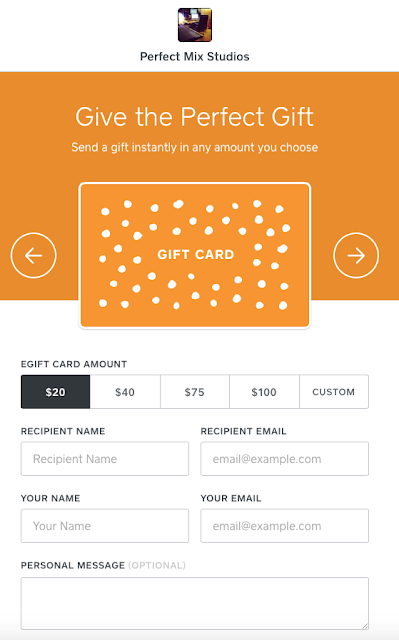Click the GIFT CARD text on the card
The image size is (399, 640).
[196, 255]
